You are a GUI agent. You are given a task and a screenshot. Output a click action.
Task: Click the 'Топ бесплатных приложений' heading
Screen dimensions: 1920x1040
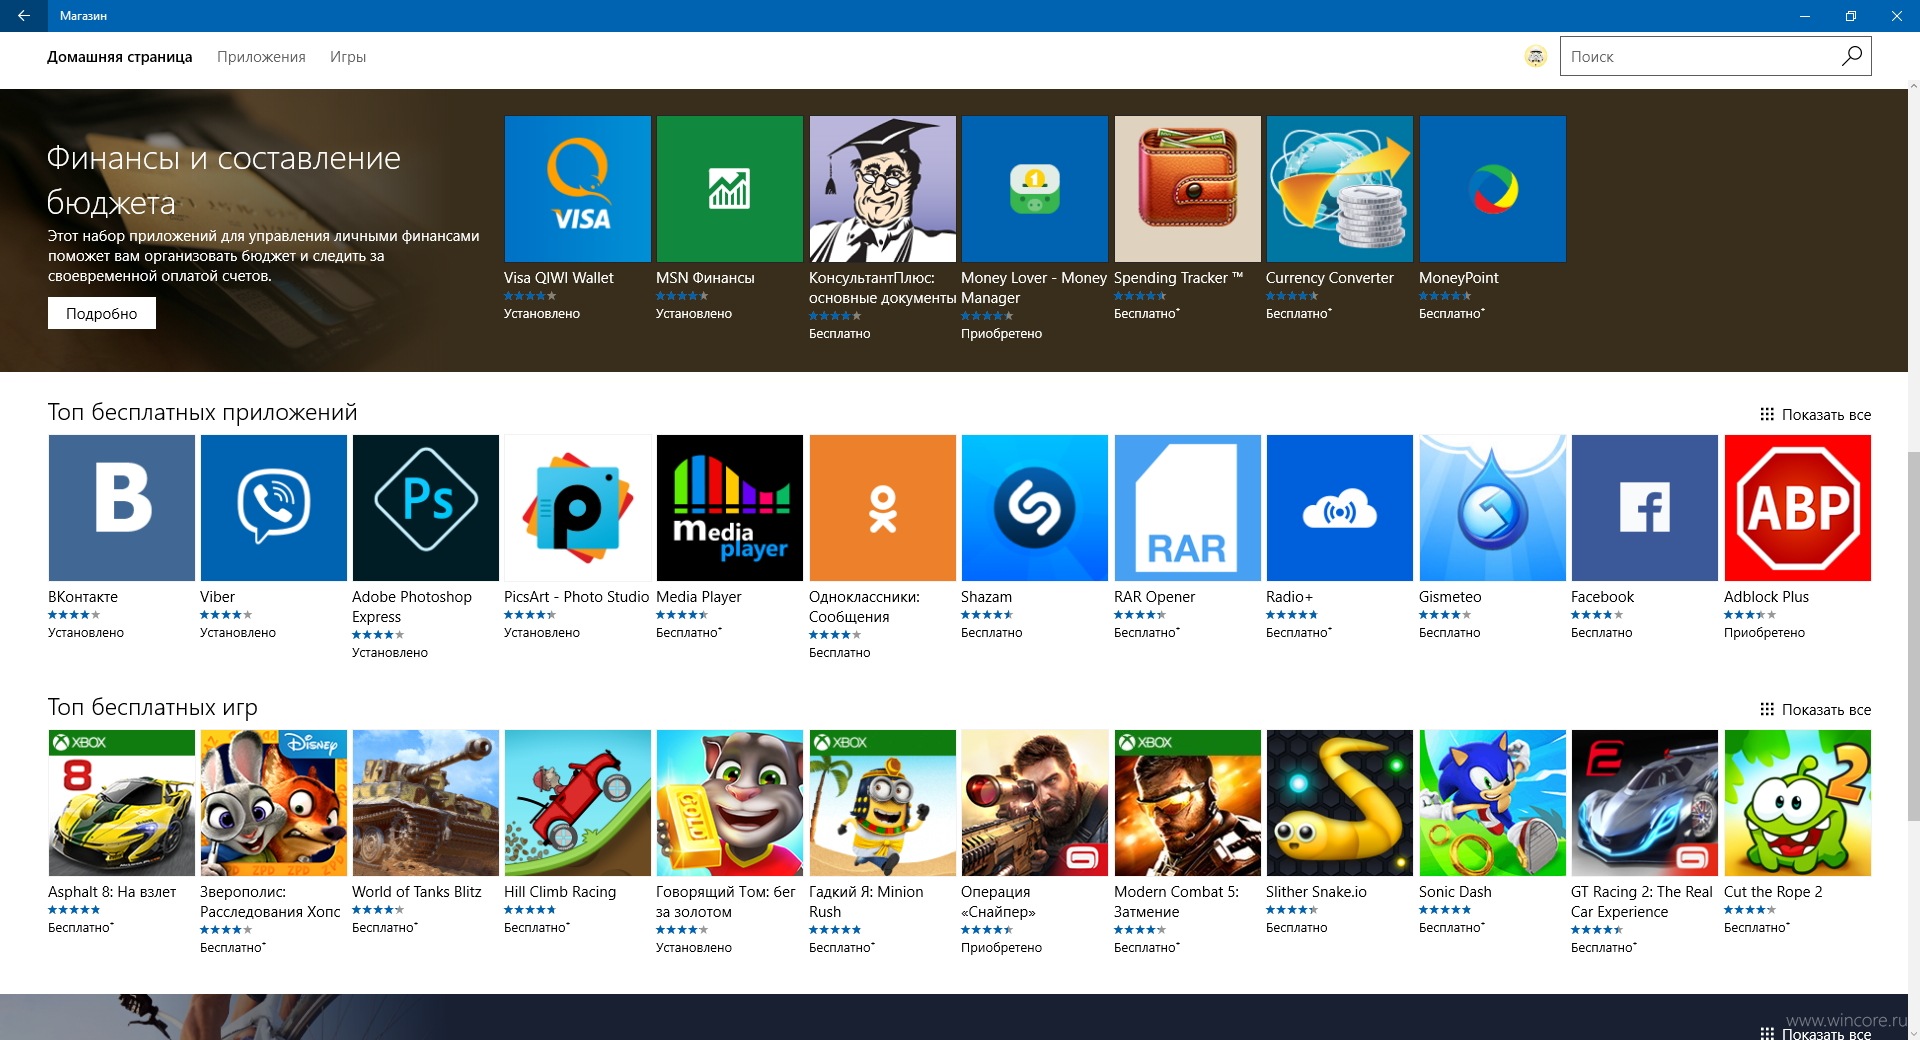click(202, 412)
